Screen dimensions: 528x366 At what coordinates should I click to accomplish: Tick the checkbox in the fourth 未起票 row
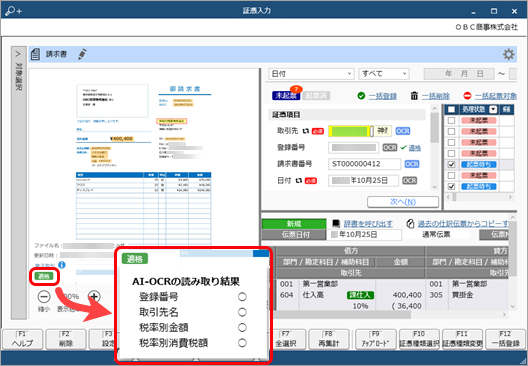click(x=451, y=154)
